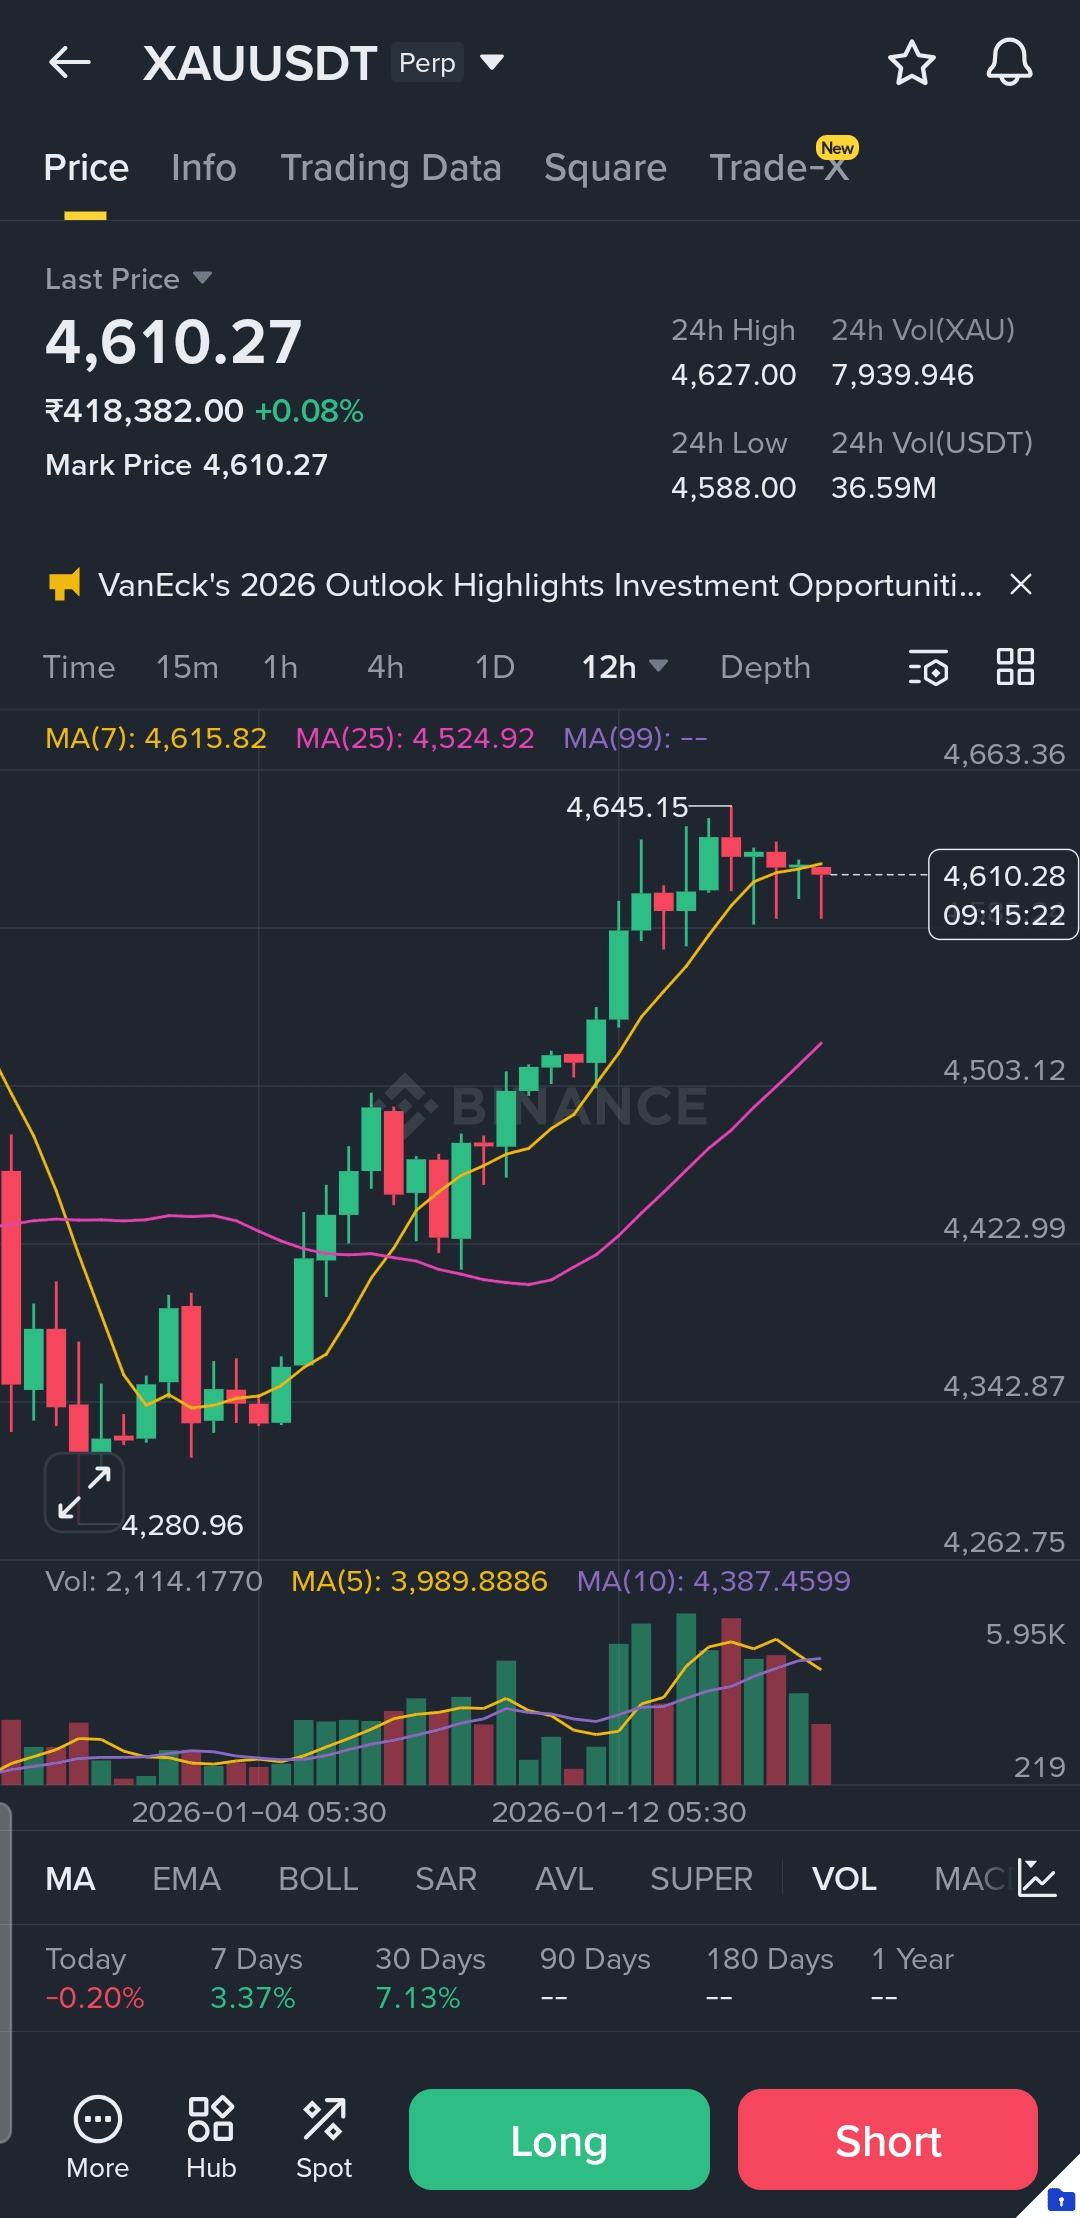The height and width of the screenshot is (2218, 1080).
Task: Open indicator settings chart icon beside MAC
Action: tap(1037, 1878)
